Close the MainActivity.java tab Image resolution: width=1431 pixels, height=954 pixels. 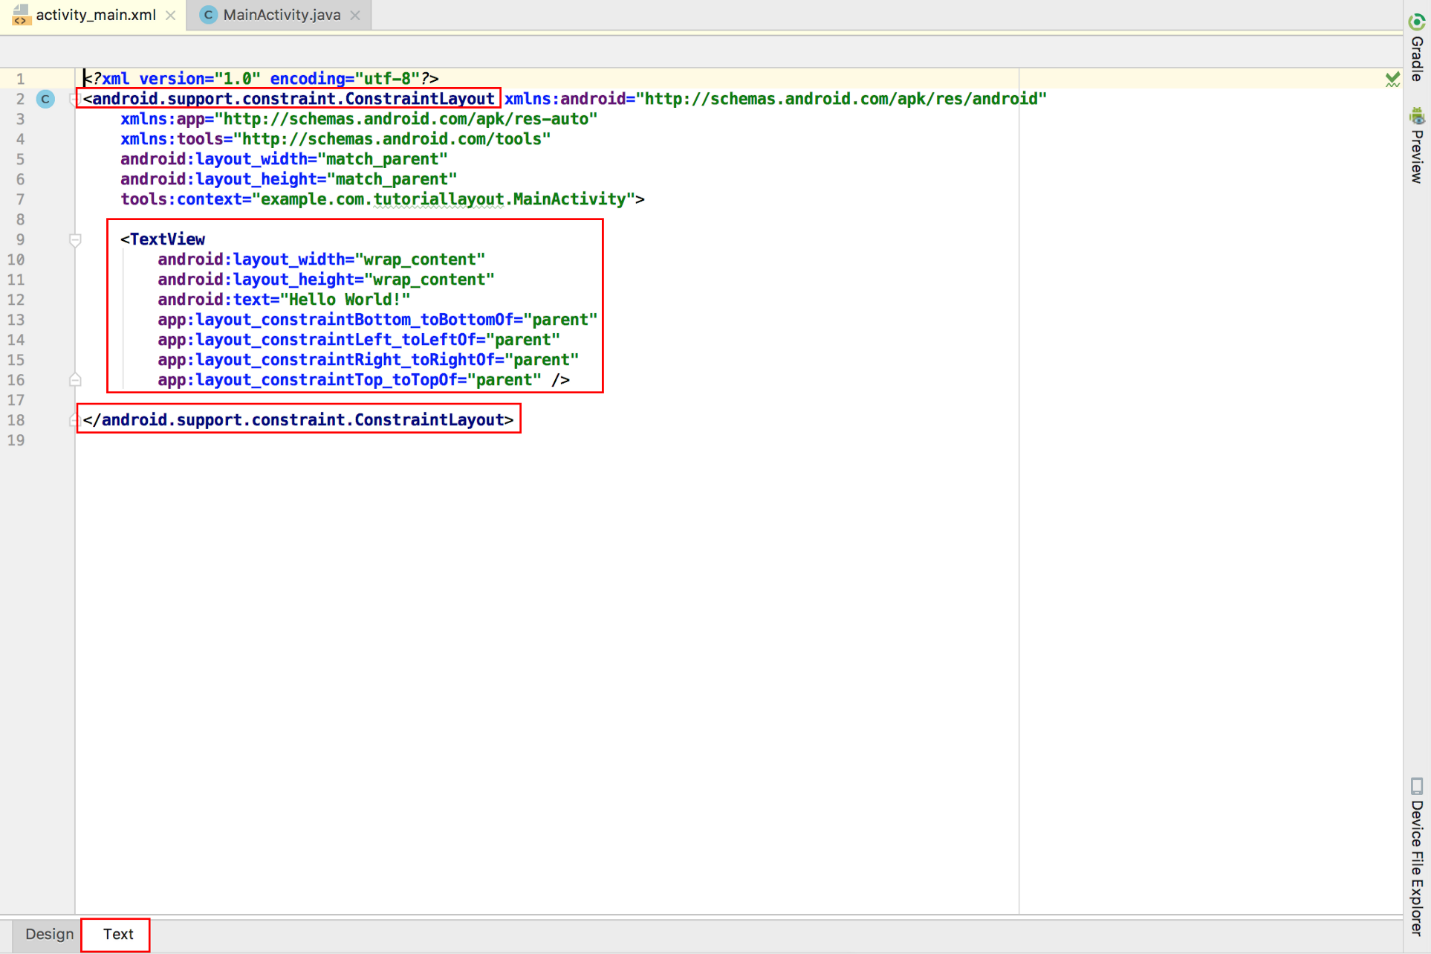tap(355, 15)
